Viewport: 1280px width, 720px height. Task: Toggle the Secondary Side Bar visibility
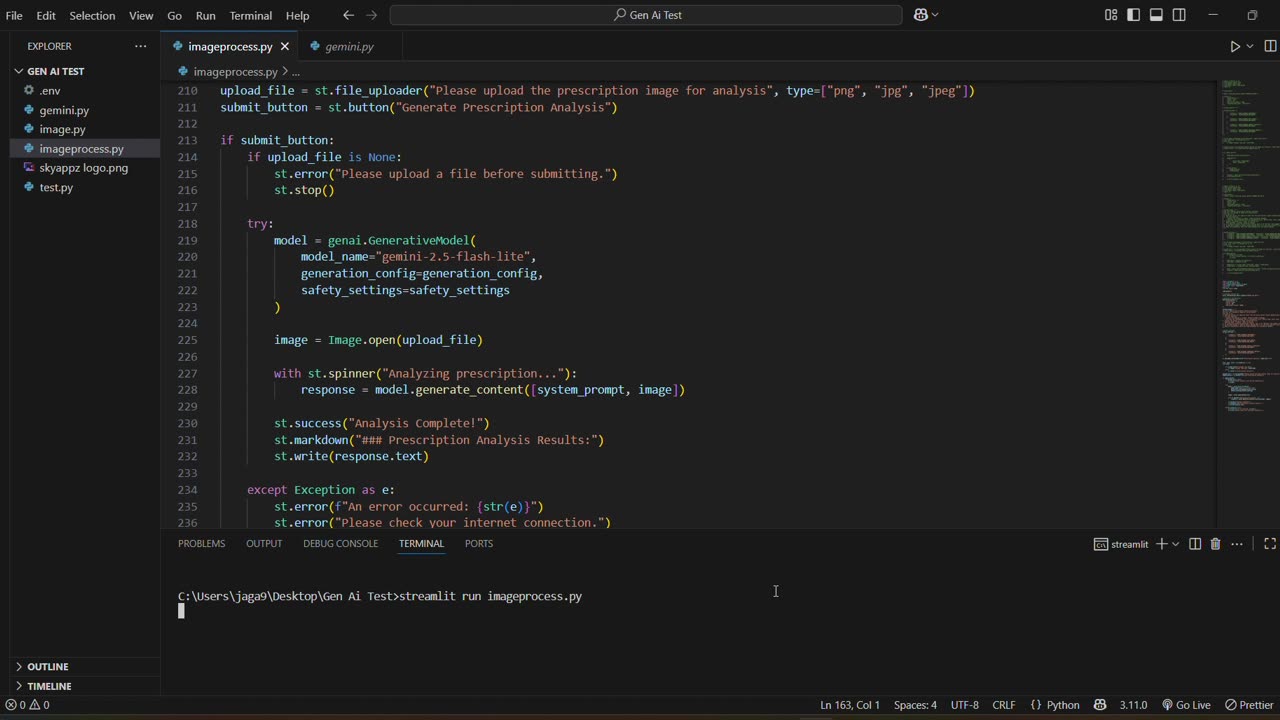coord(1179,15)
